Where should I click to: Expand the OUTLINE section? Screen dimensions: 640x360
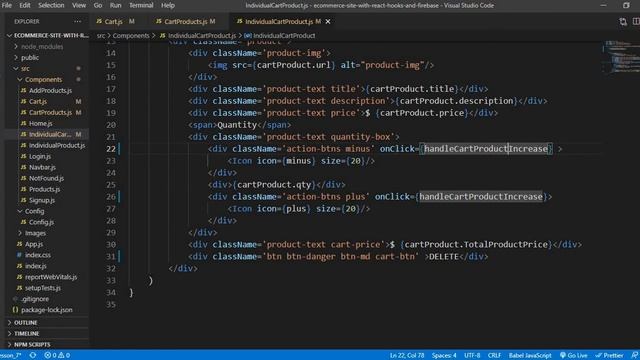coord(25,322)
